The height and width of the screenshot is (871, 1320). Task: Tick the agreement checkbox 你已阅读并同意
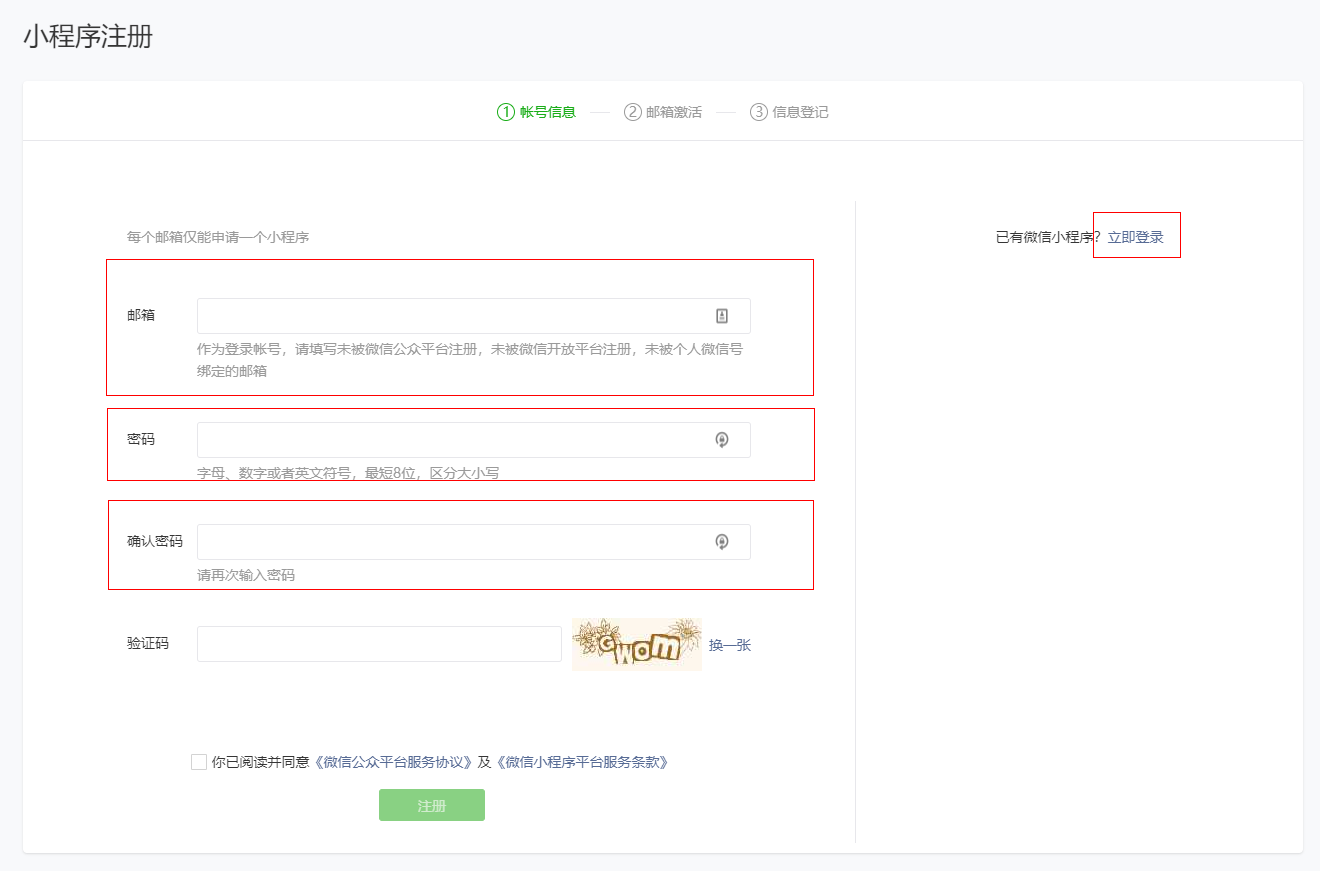point(199,762)
